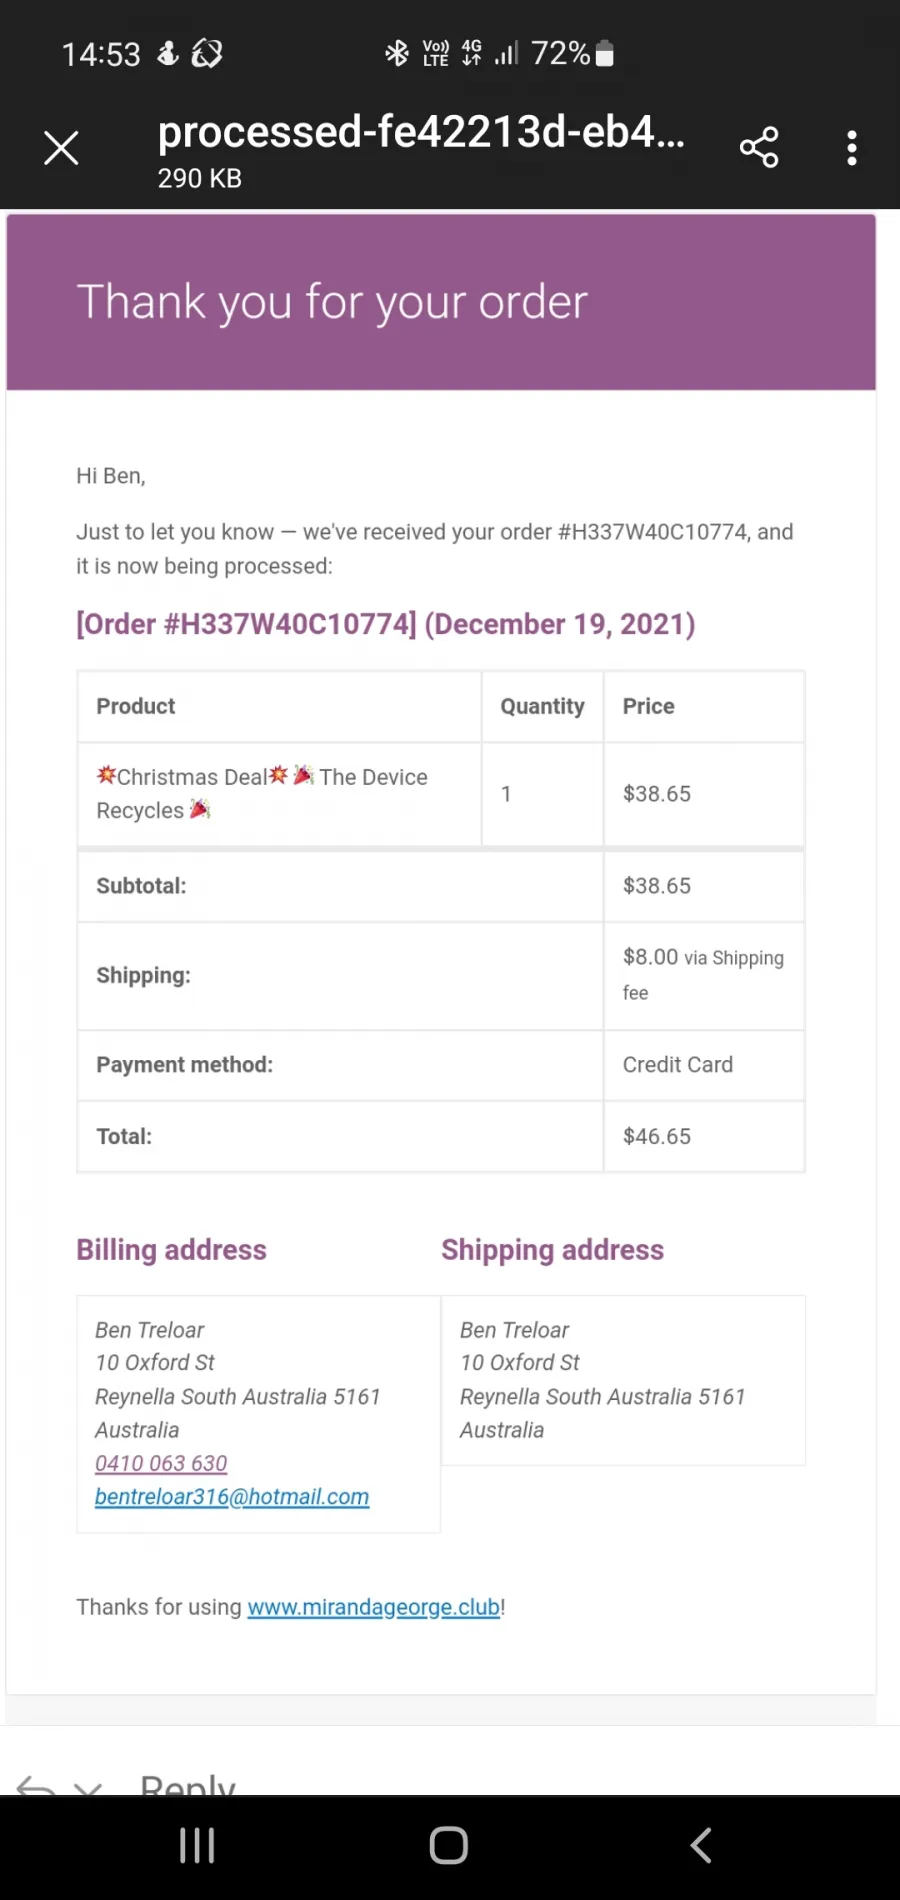Close the attachment viewer with X
Screen dimensions: 900x1900
point(61,148)
